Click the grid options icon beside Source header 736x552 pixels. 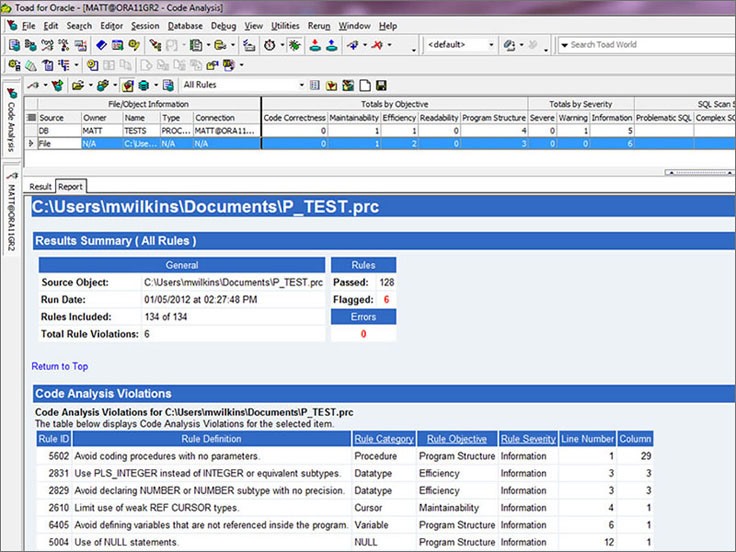[31, 118]
